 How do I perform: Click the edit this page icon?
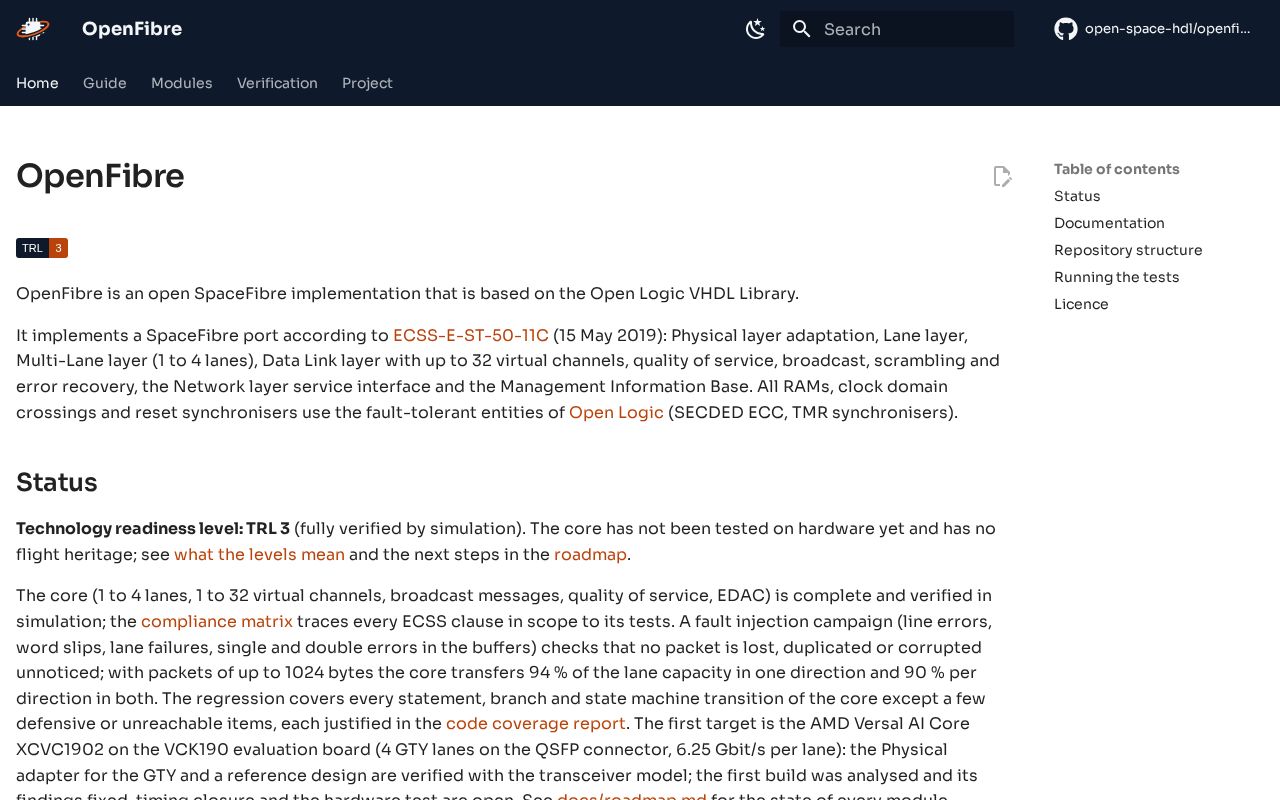pyautogui.click(x=1002, y=177)
